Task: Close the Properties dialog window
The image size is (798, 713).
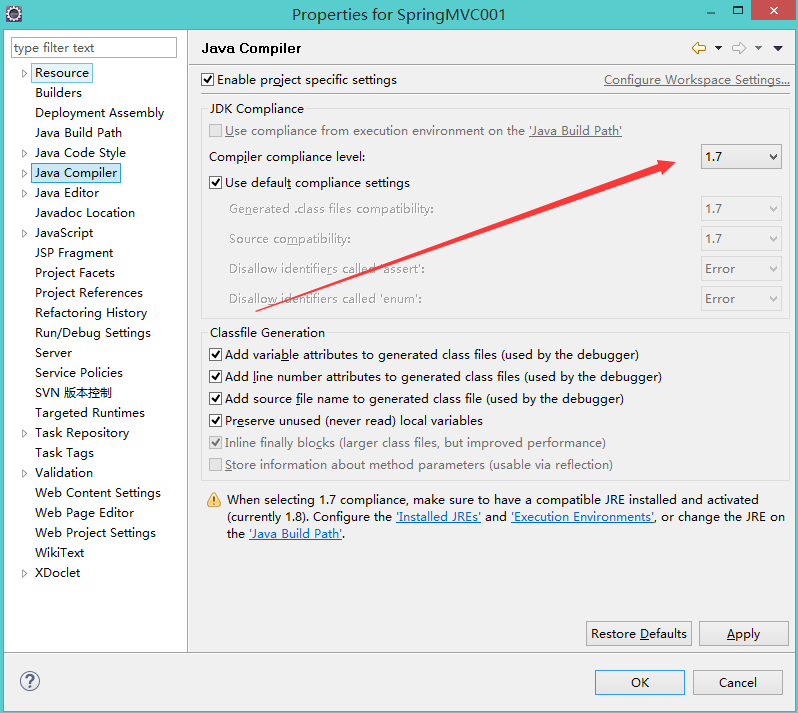Action: pos(774,10)
